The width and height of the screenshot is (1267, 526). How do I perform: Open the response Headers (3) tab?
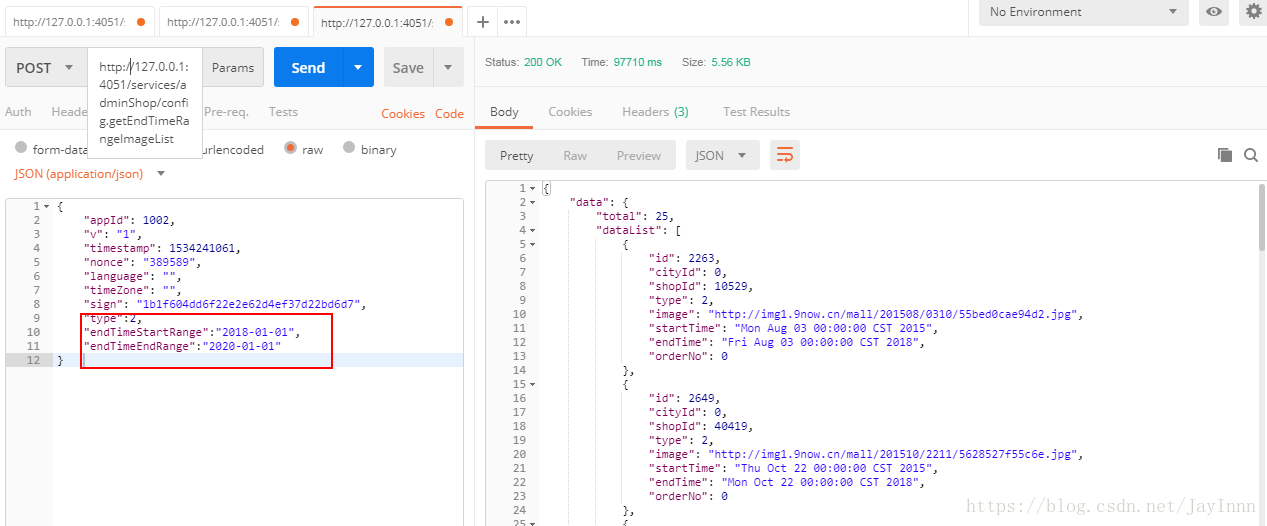click(x=655, y=112)
